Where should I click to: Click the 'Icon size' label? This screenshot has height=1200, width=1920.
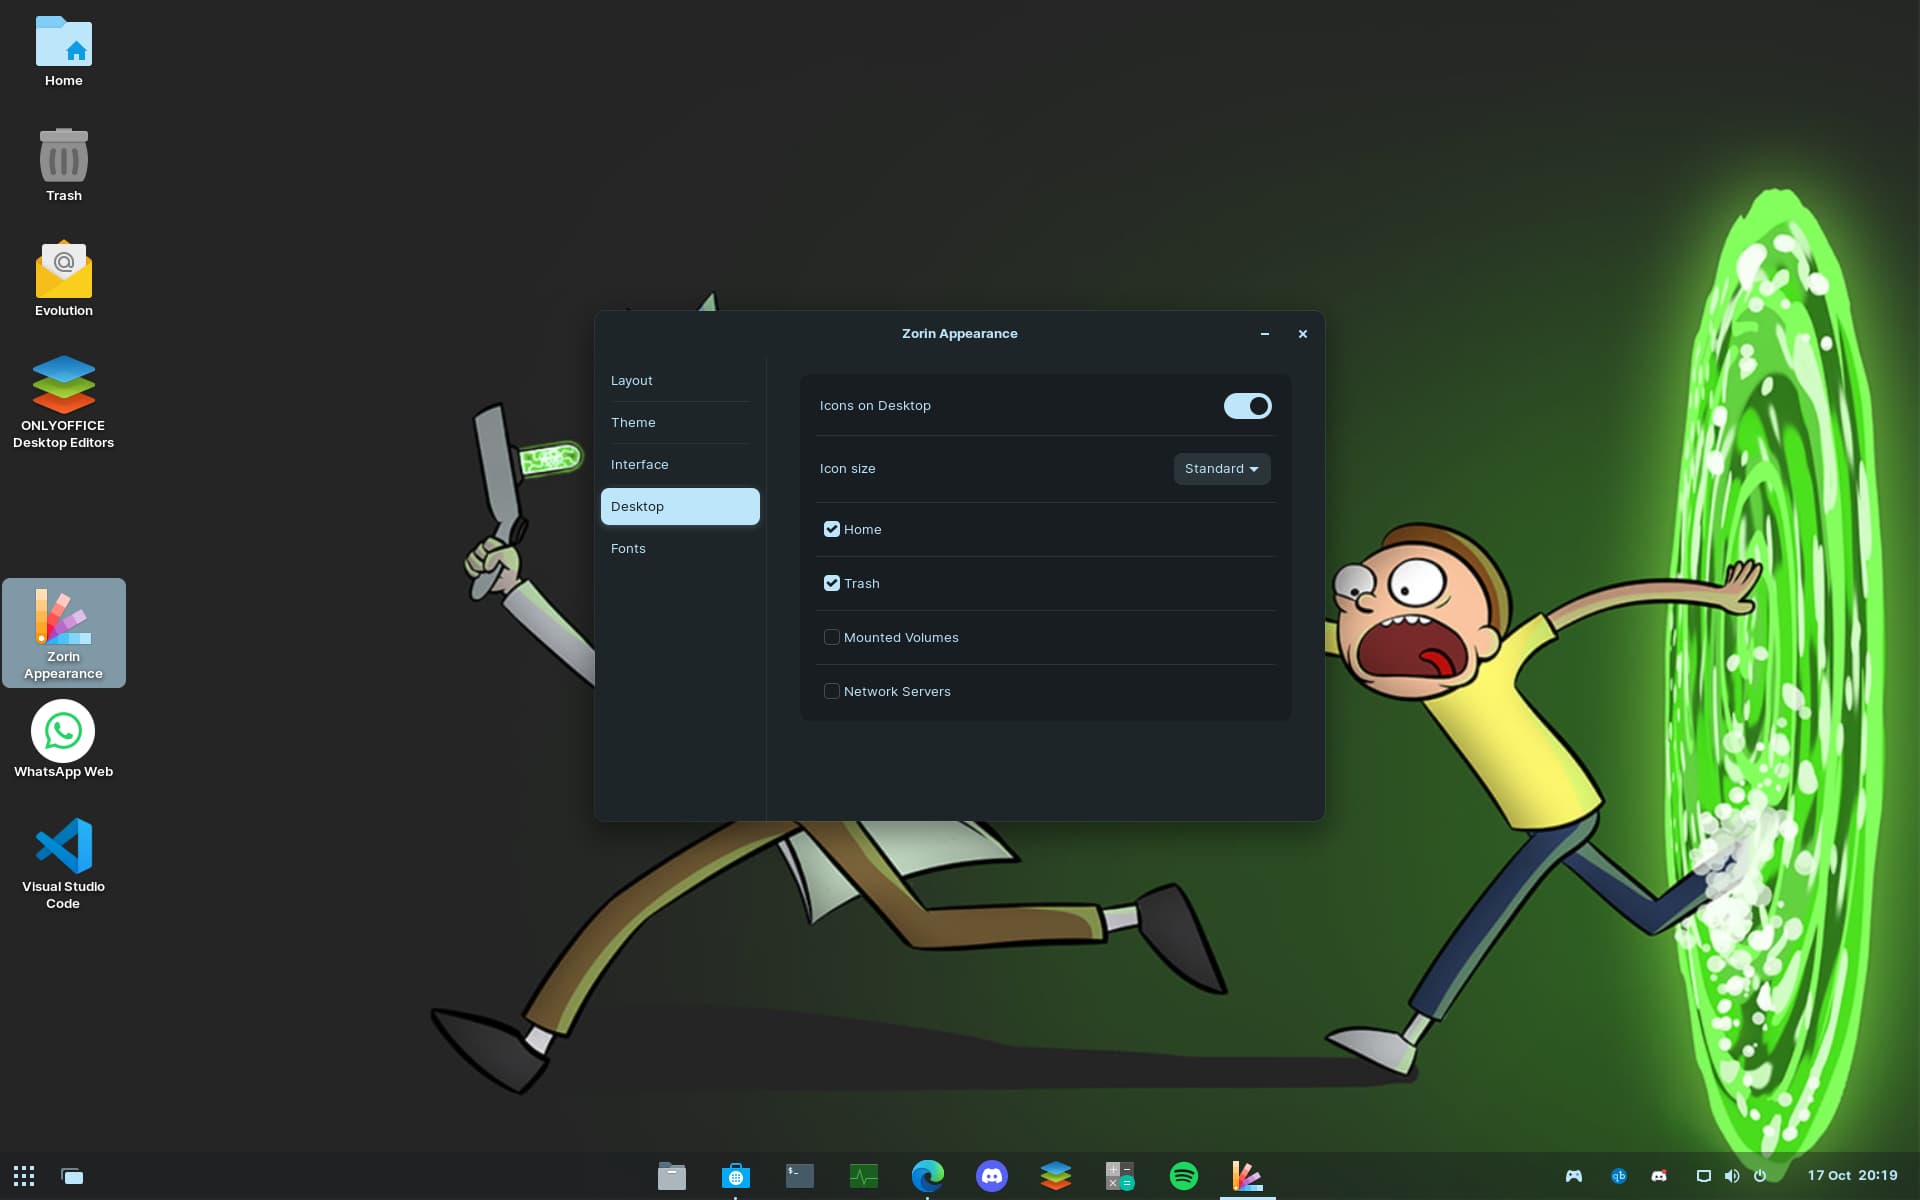click(x=847, y=469)
